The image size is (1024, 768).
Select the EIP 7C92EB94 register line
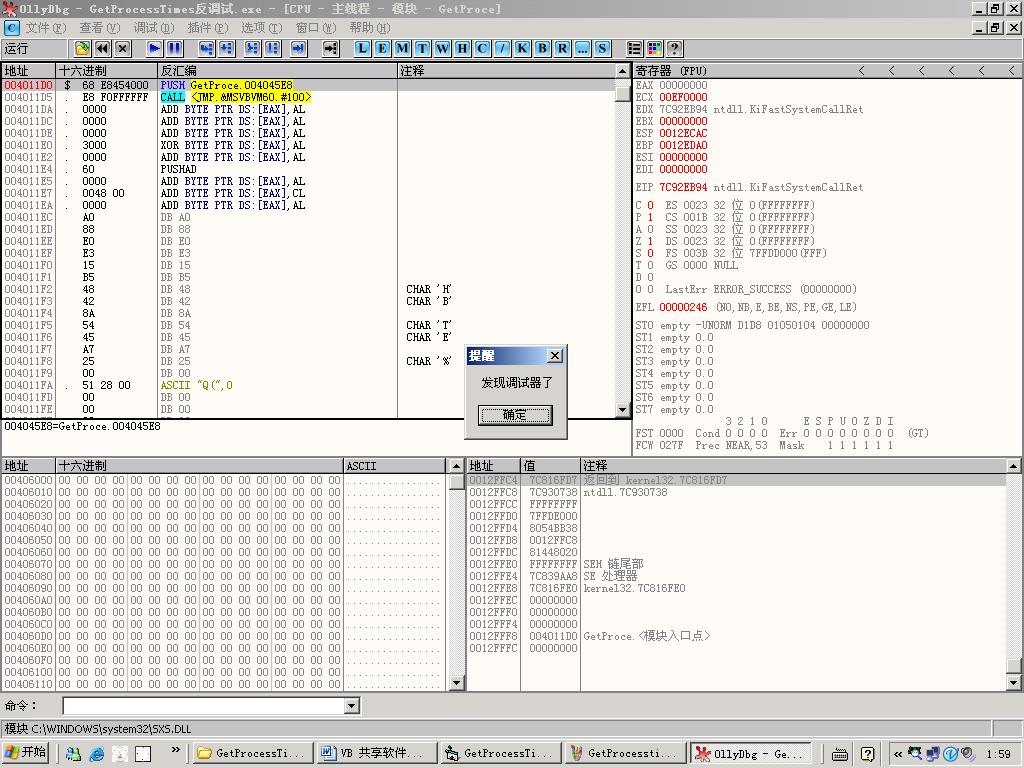(749, 187)
